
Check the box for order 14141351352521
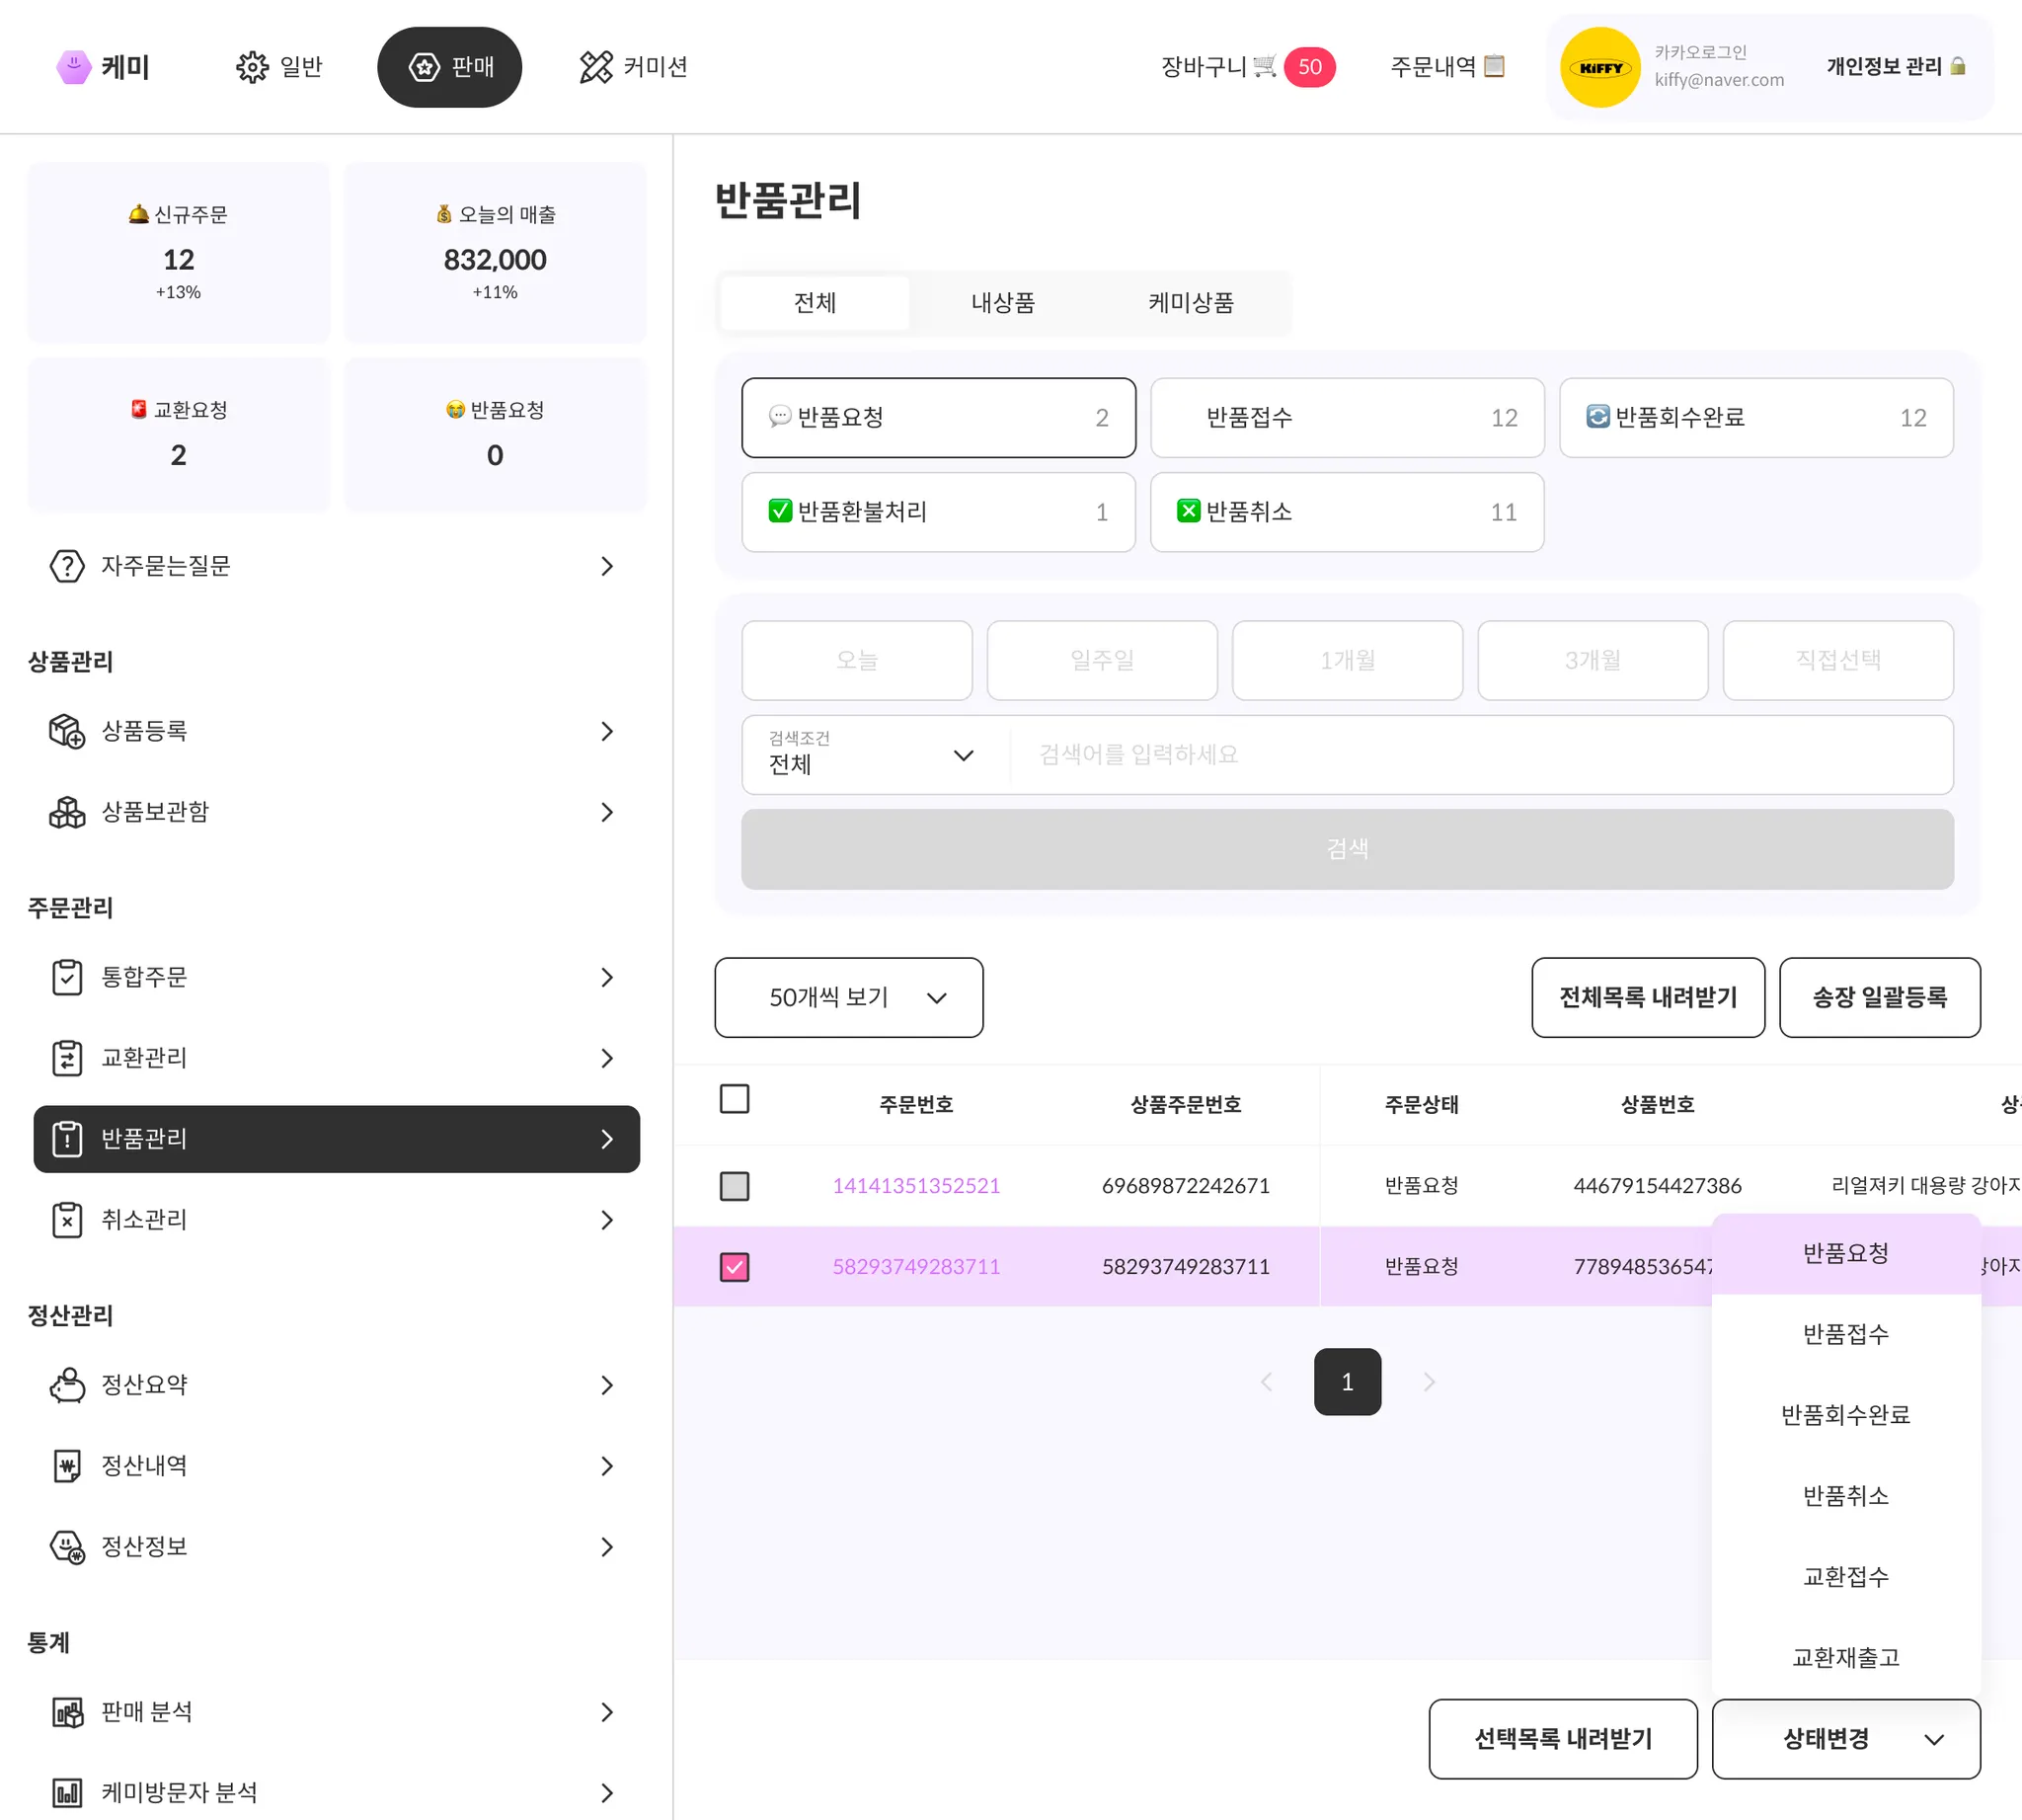[734, 1186]
